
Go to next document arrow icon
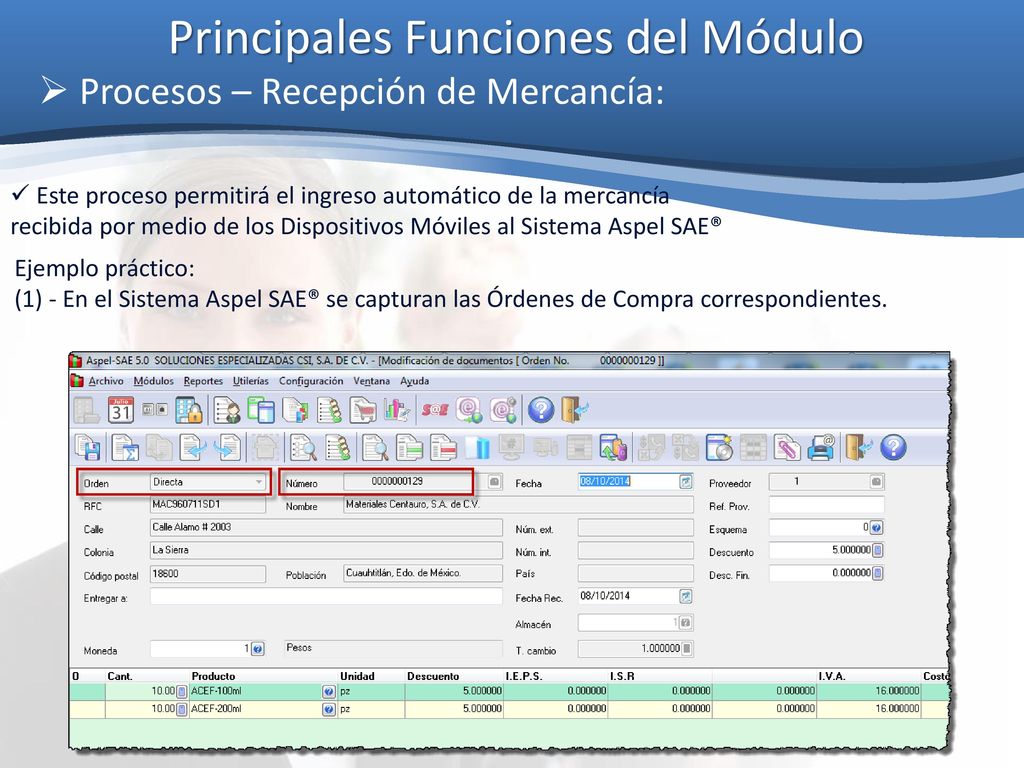227,447
